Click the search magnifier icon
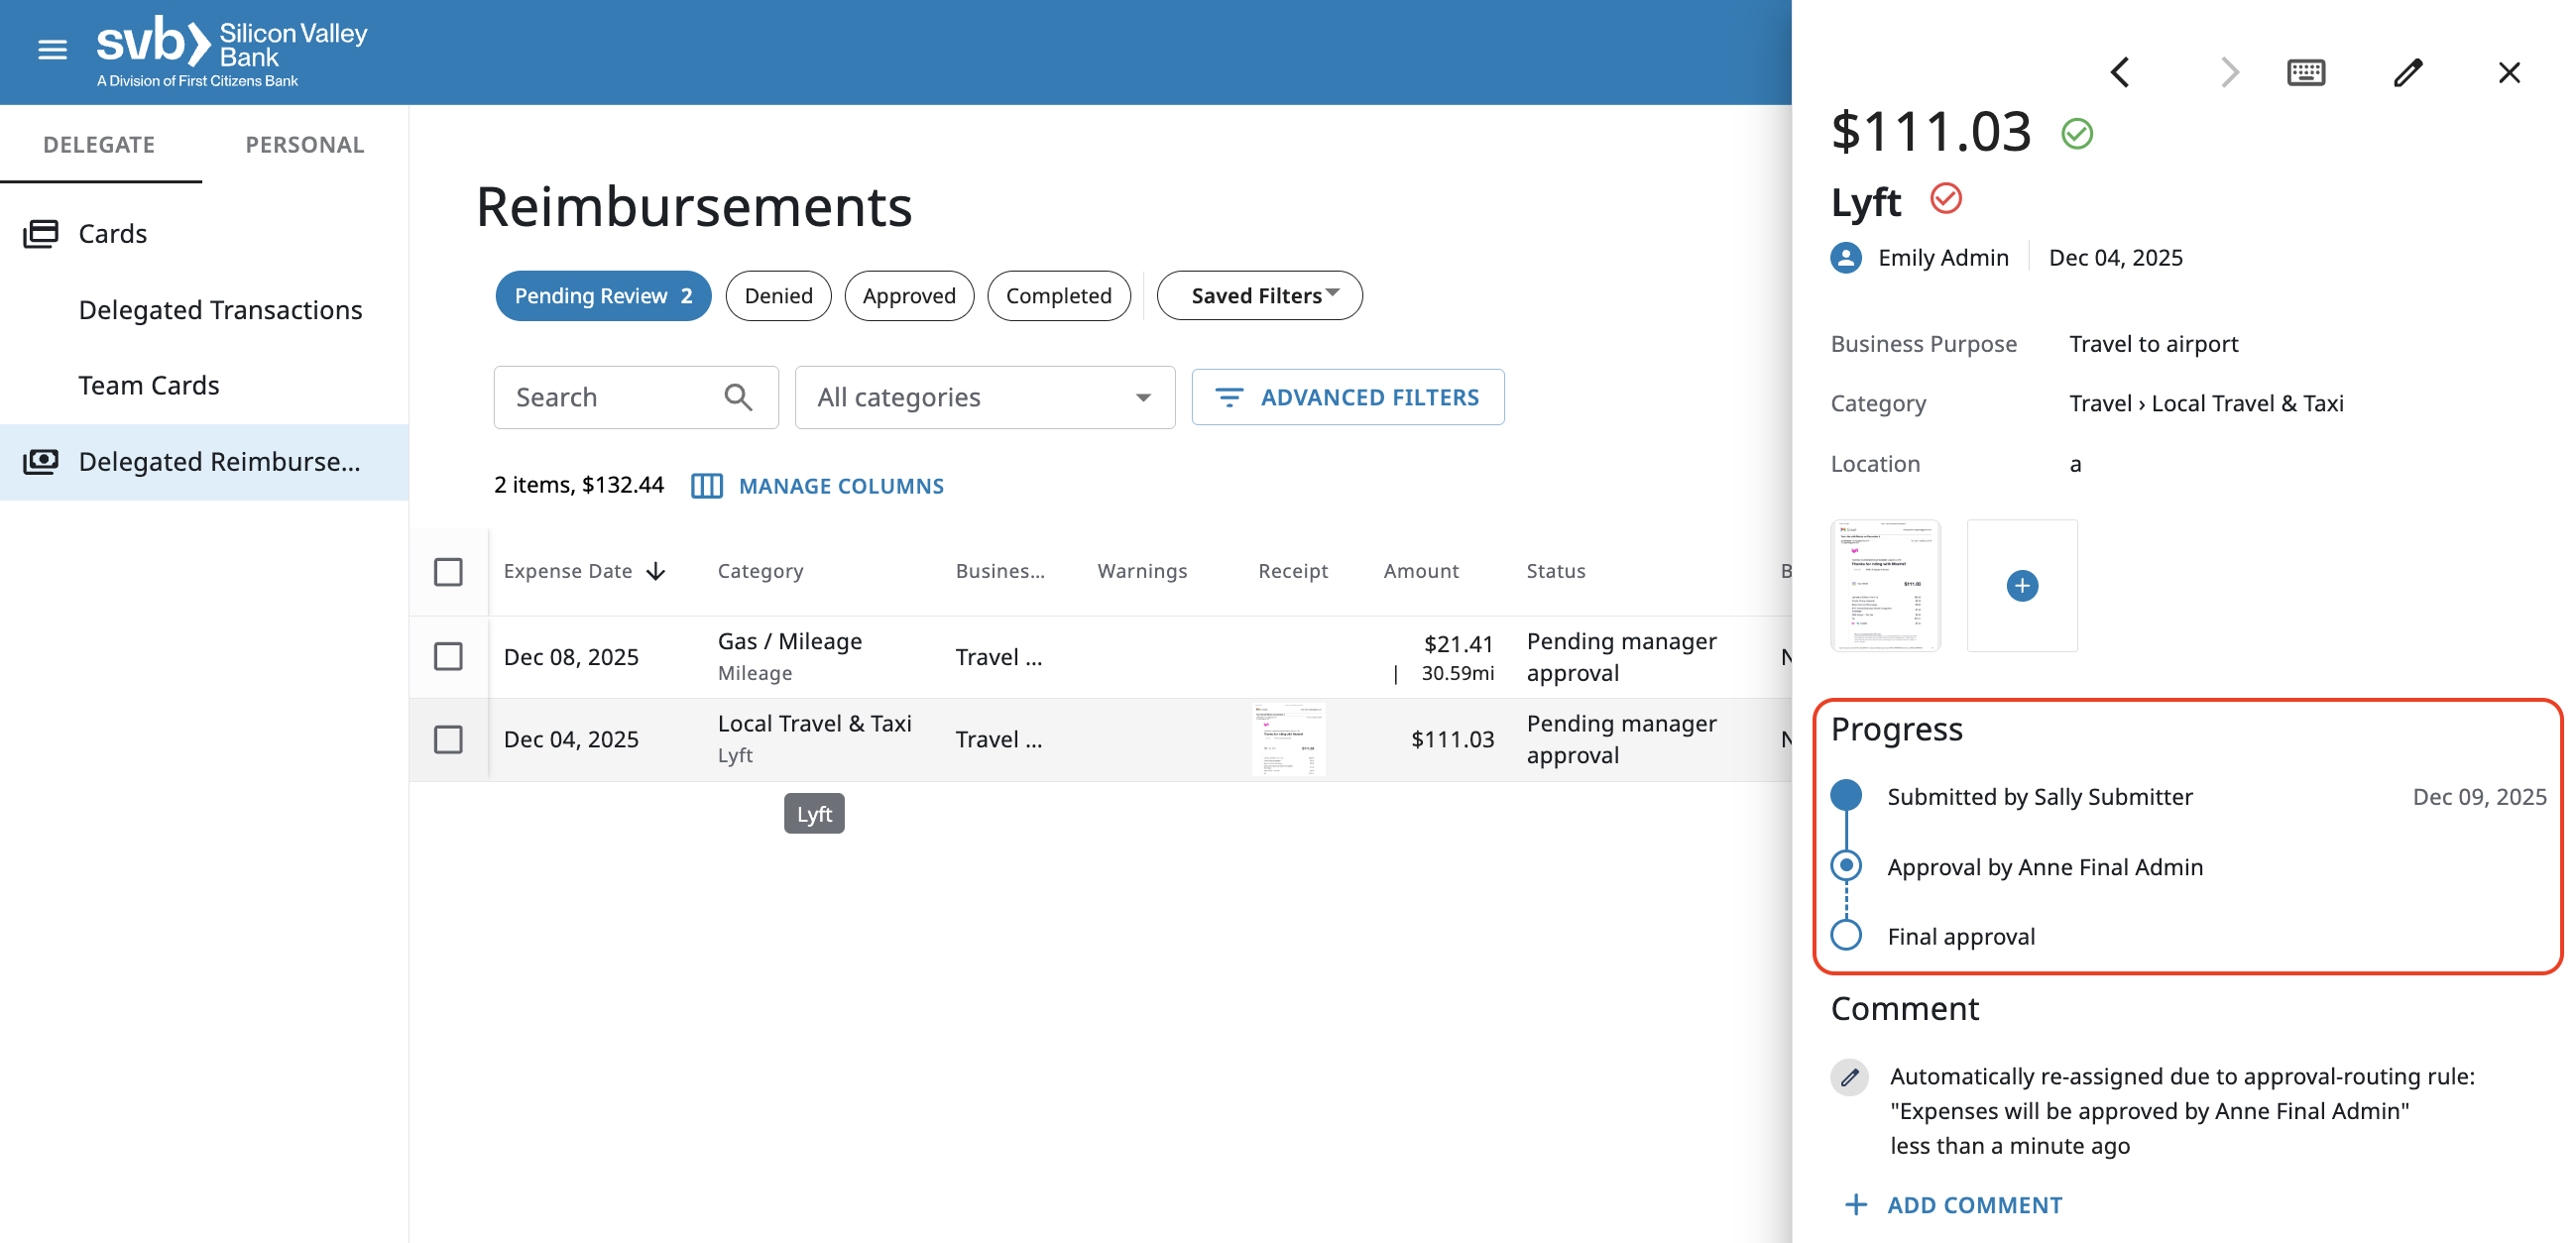This screenshot has height=1243, width=2576. [738, 397]
